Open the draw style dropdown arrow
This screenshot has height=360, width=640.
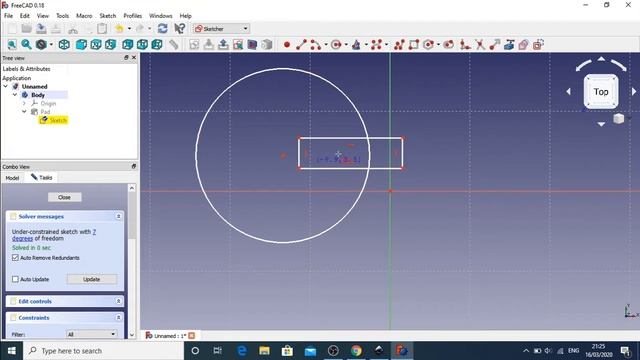click(51, 44)
